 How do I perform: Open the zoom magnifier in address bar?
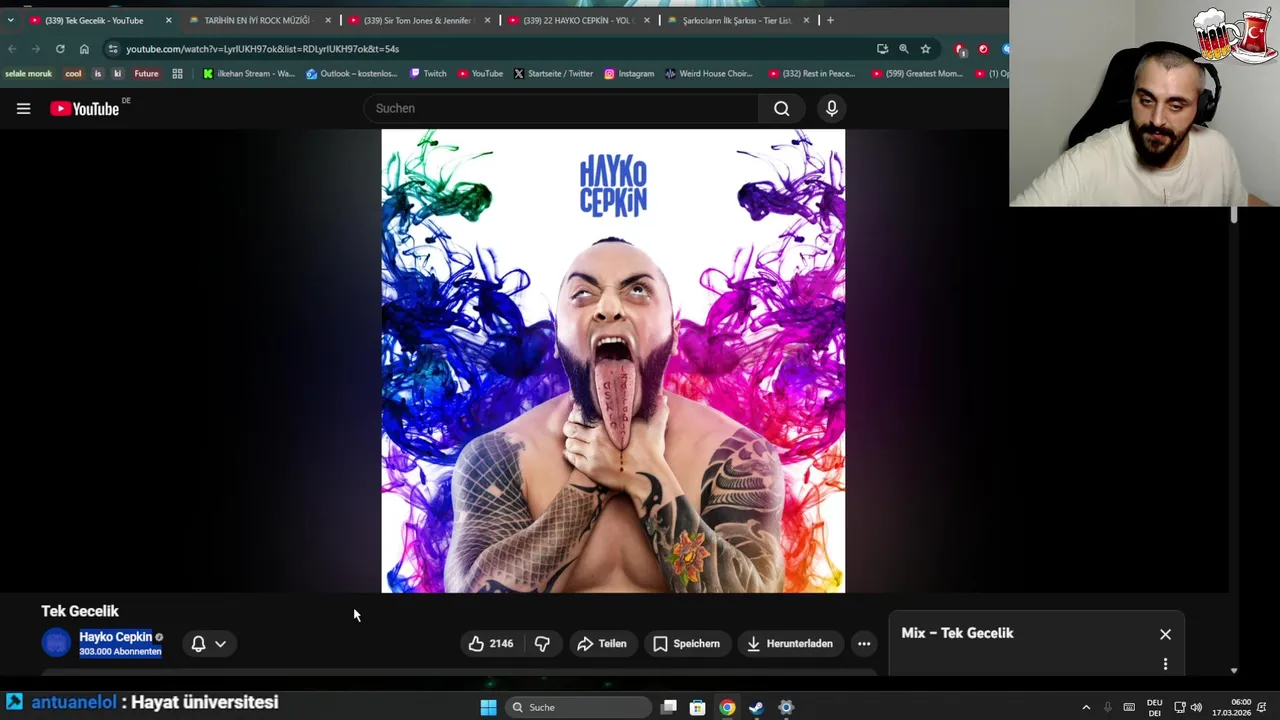click(904, 49)
